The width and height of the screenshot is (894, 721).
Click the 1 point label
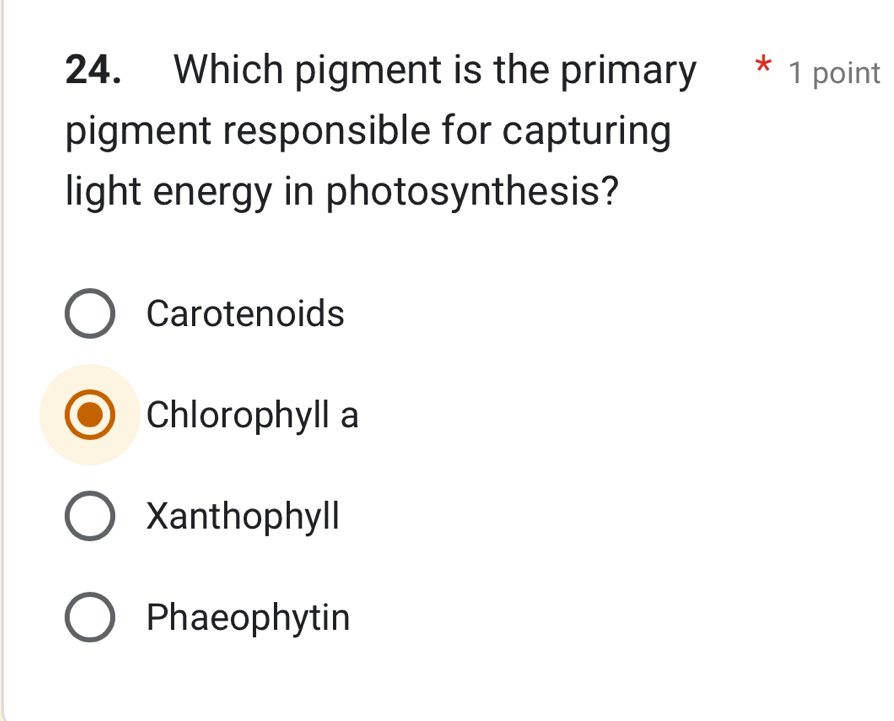pos(835,72)
